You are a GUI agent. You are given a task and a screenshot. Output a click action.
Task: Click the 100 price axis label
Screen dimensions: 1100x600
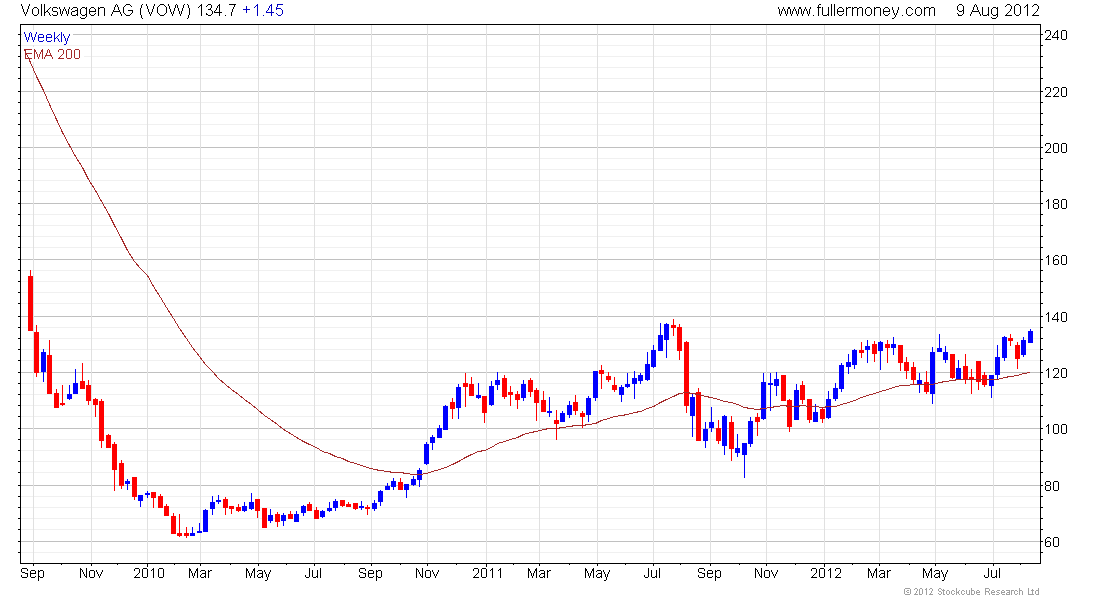click(1056, 429)
